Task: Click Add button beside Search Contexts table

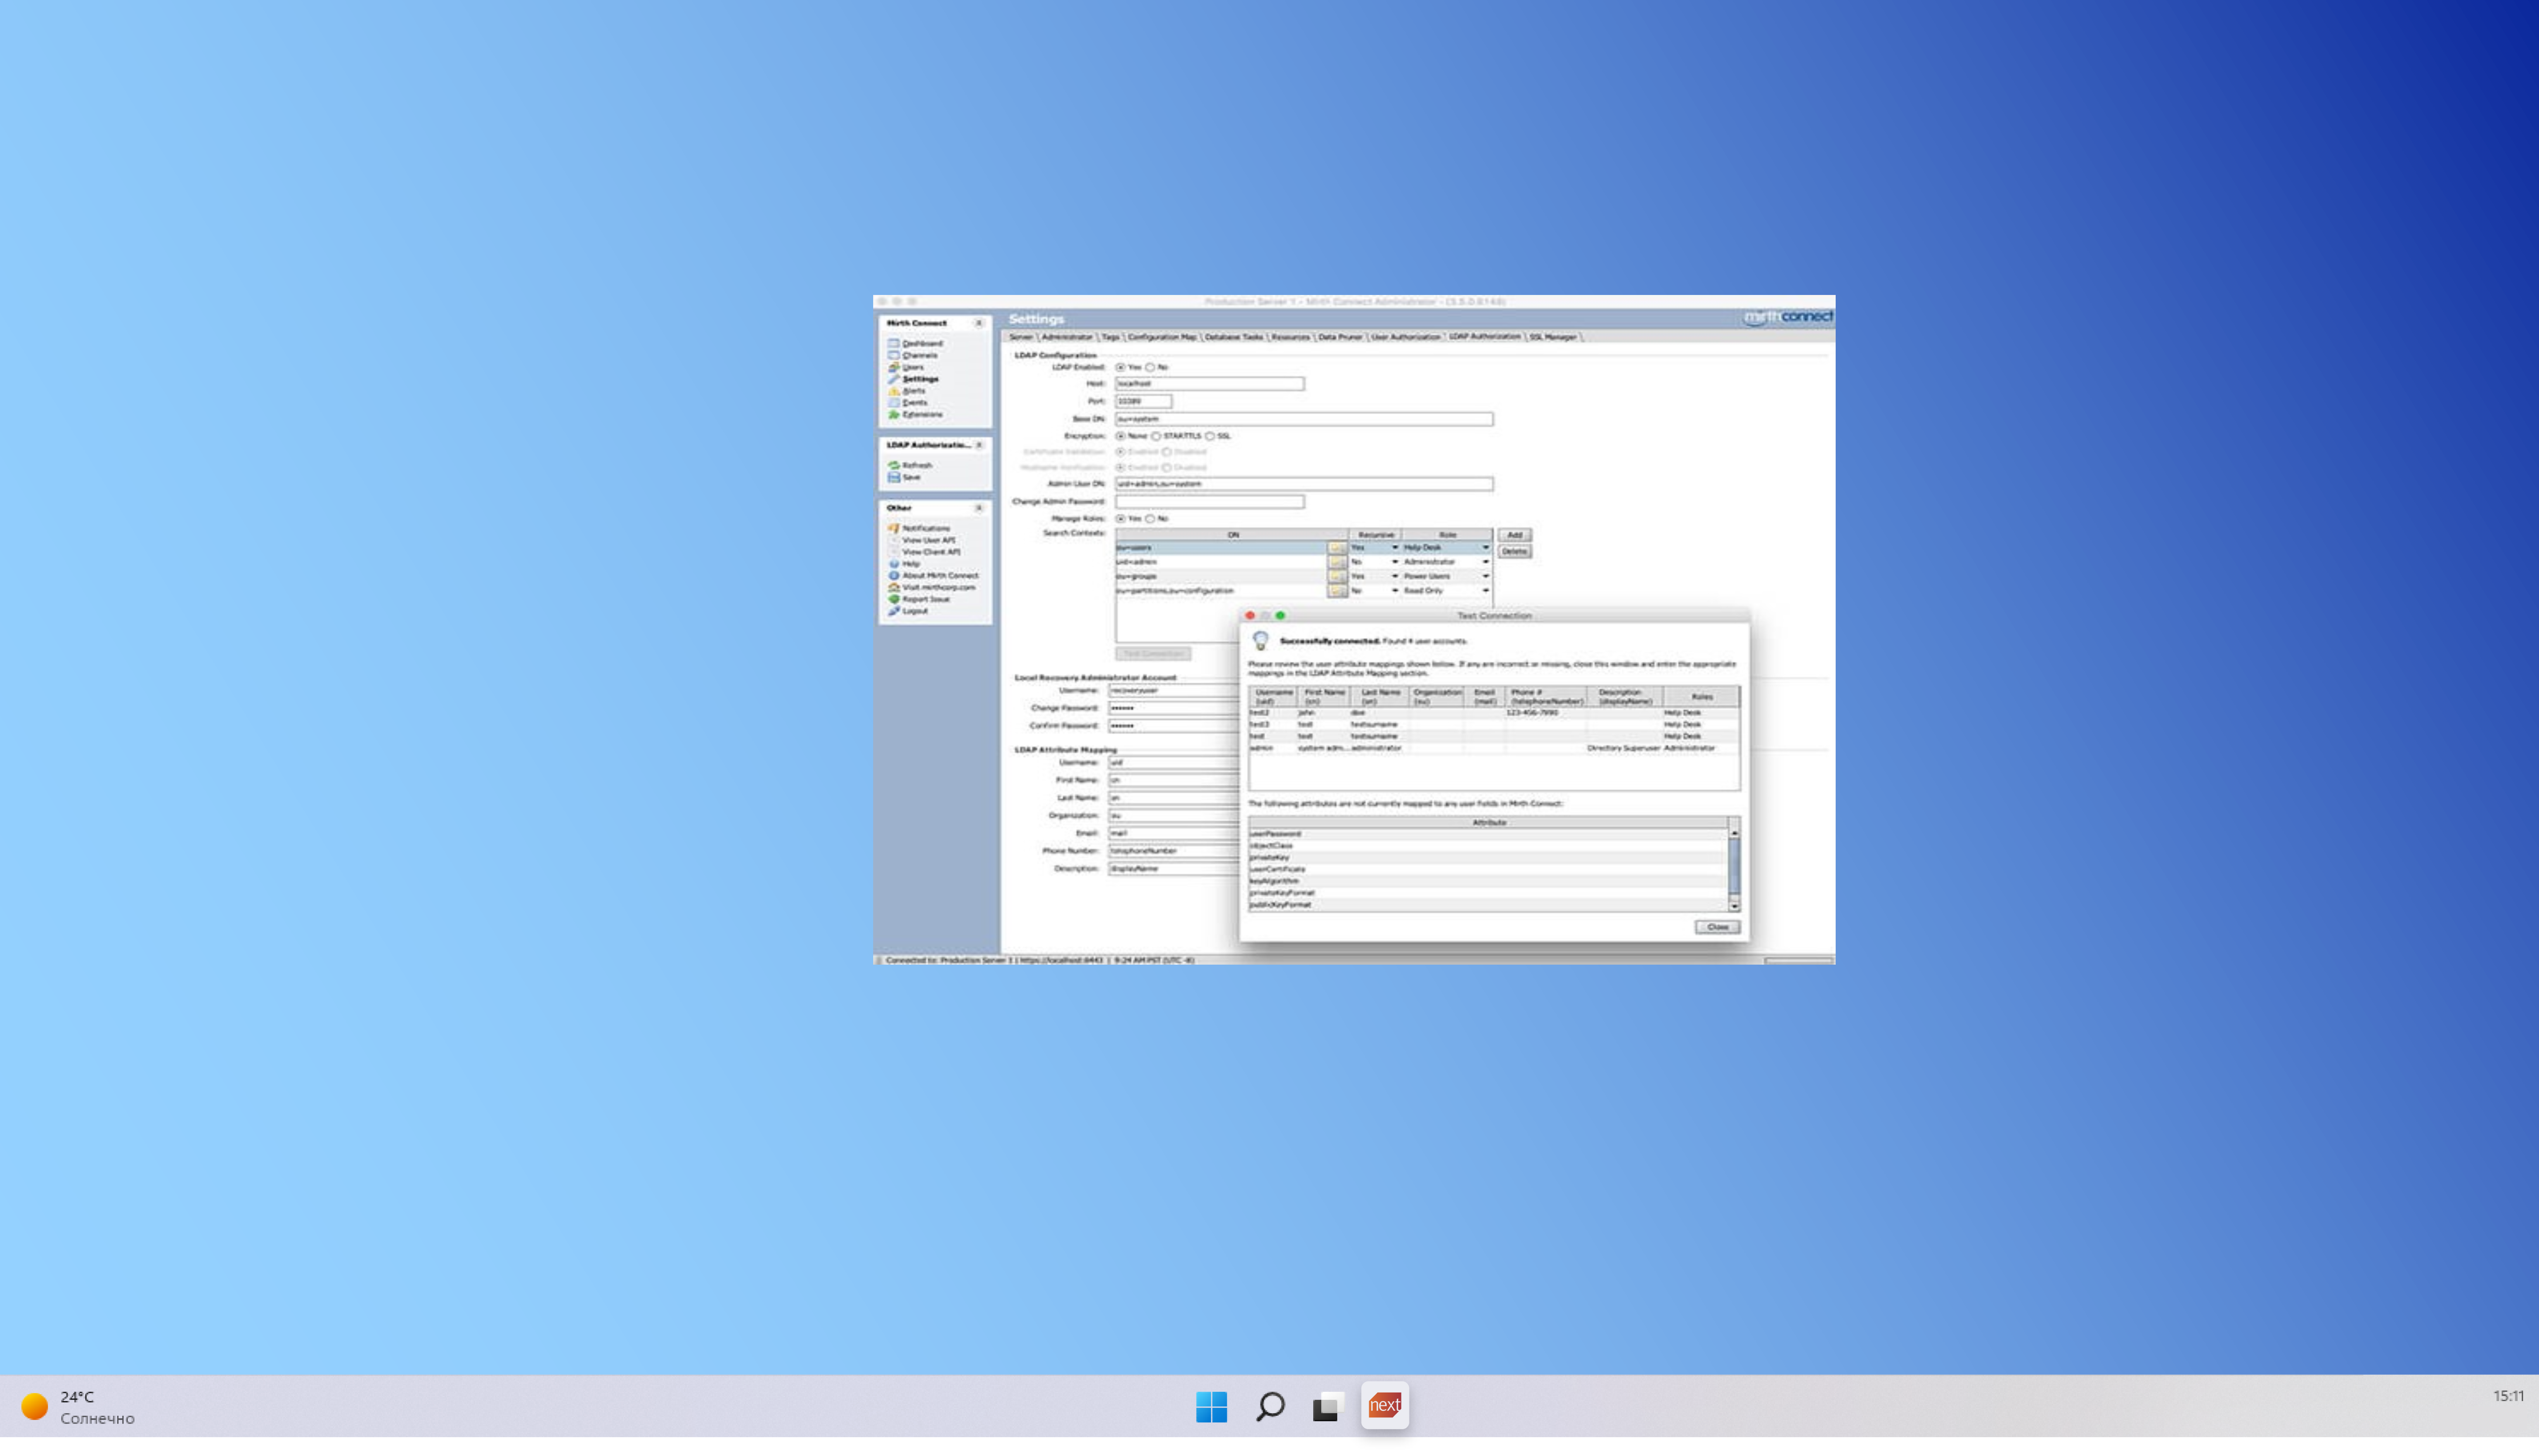Action: click(x=1514, y=535)
